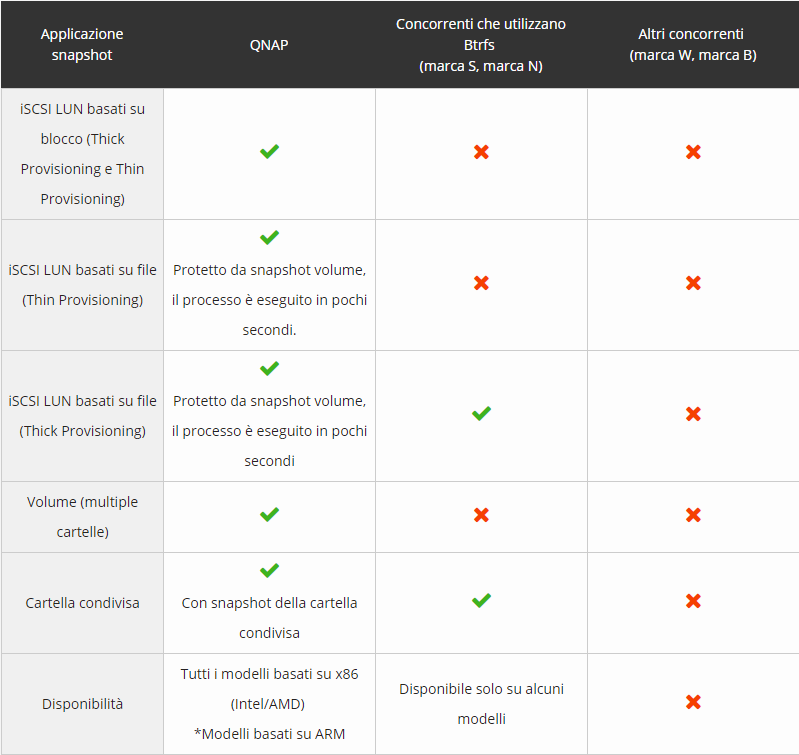The height and width of the screenshot is (755, 799).
Task: Click Btrfs green checkmark for Cartella condivisa
Action: click(481, 601)
